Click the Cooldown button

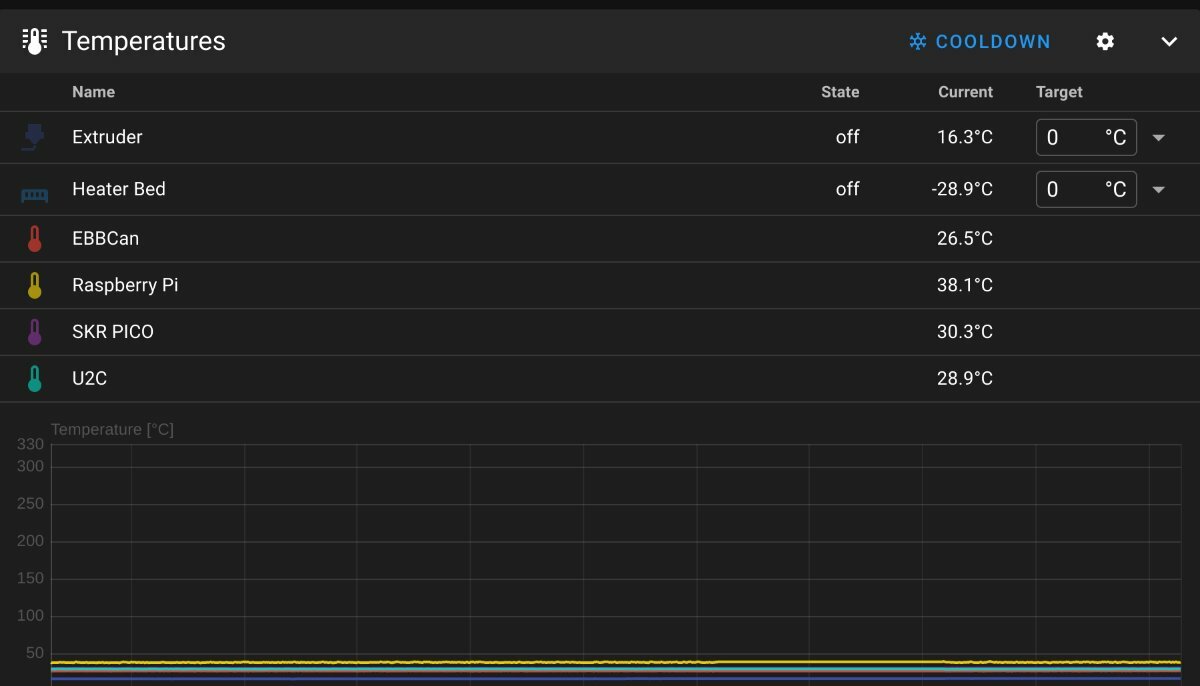(980, 41)
